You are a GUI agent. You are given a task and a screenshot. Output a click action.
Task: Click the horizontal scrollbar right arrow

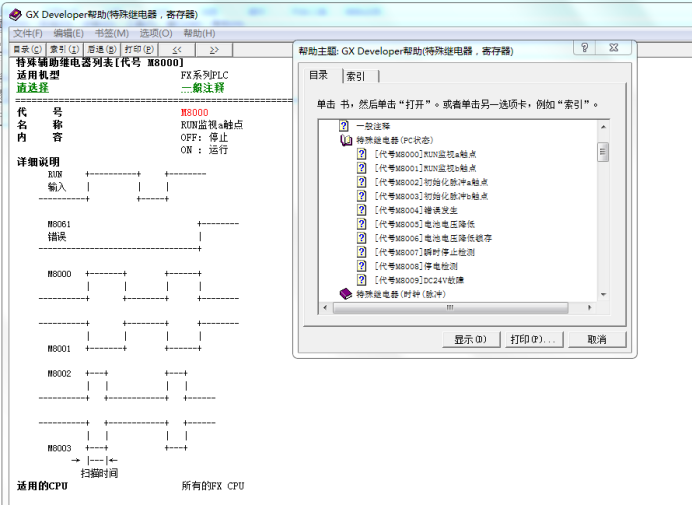click(590, 307)
